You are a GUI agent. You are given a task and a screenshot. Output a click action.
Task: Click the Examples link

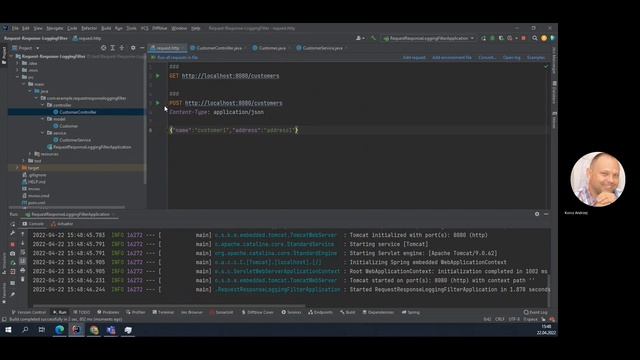pos(536,58)
